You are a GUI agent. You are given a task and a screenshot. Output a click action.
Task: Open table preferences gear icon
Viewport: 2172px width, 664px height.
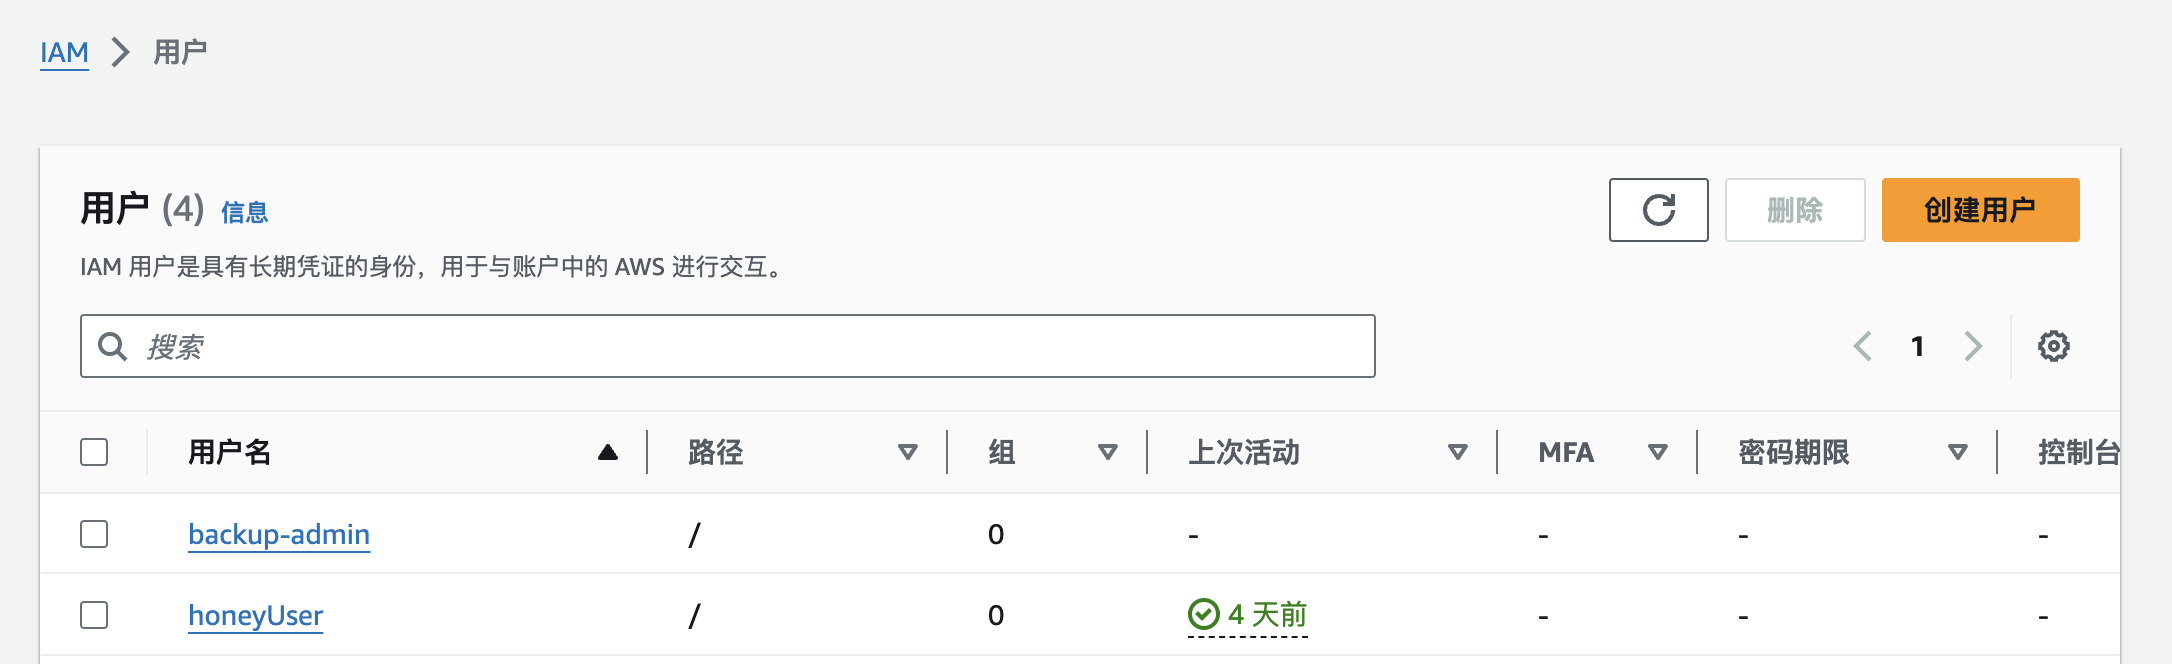2053,346
